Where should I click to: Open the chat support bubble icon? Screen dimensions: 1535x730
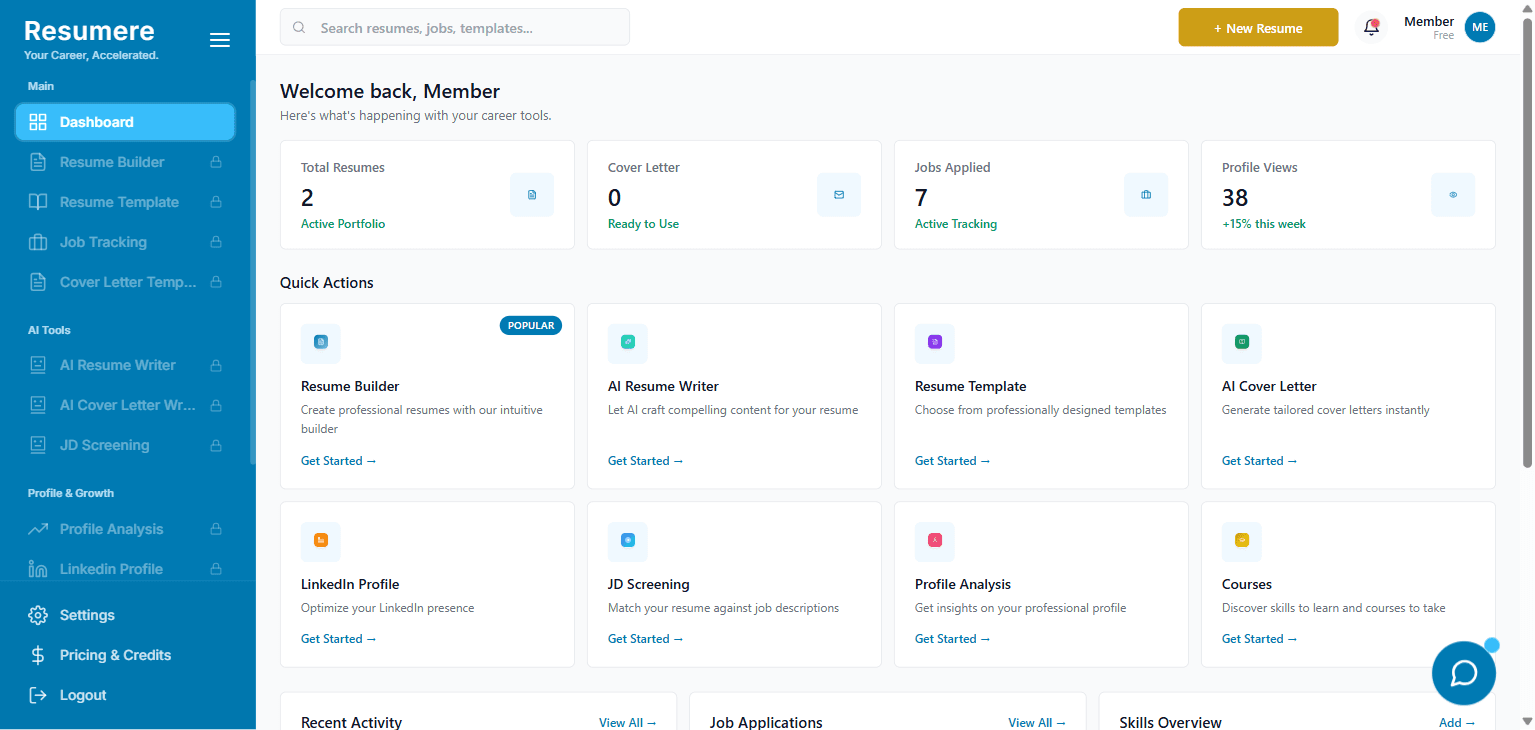coord(1463,673)
